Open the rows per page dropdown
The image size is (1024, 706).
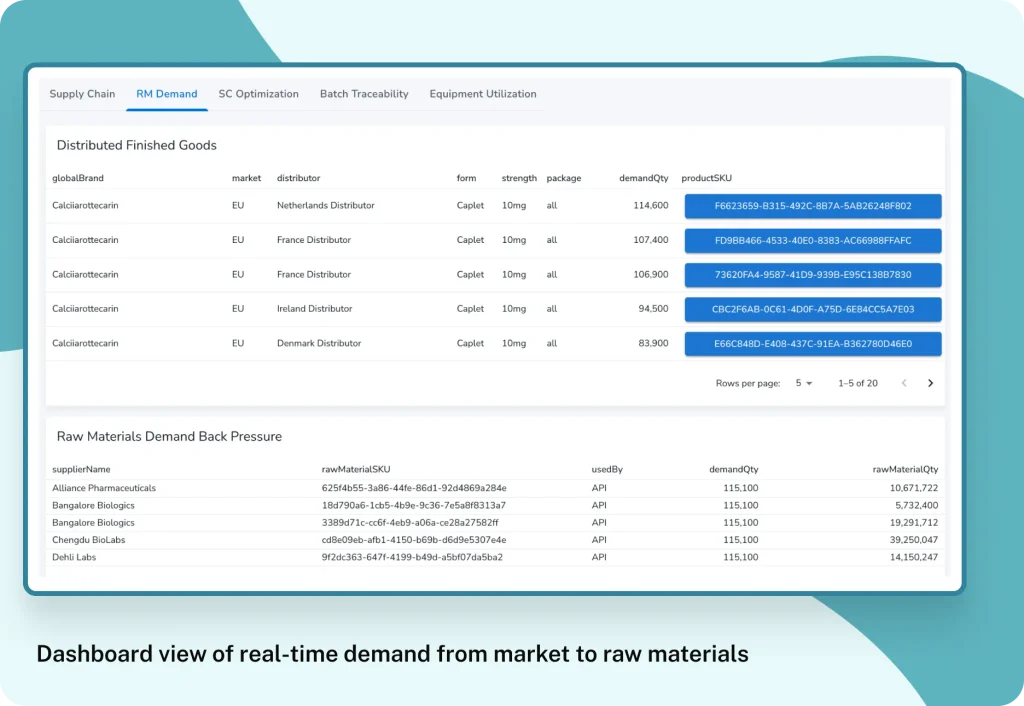[804, 383]
